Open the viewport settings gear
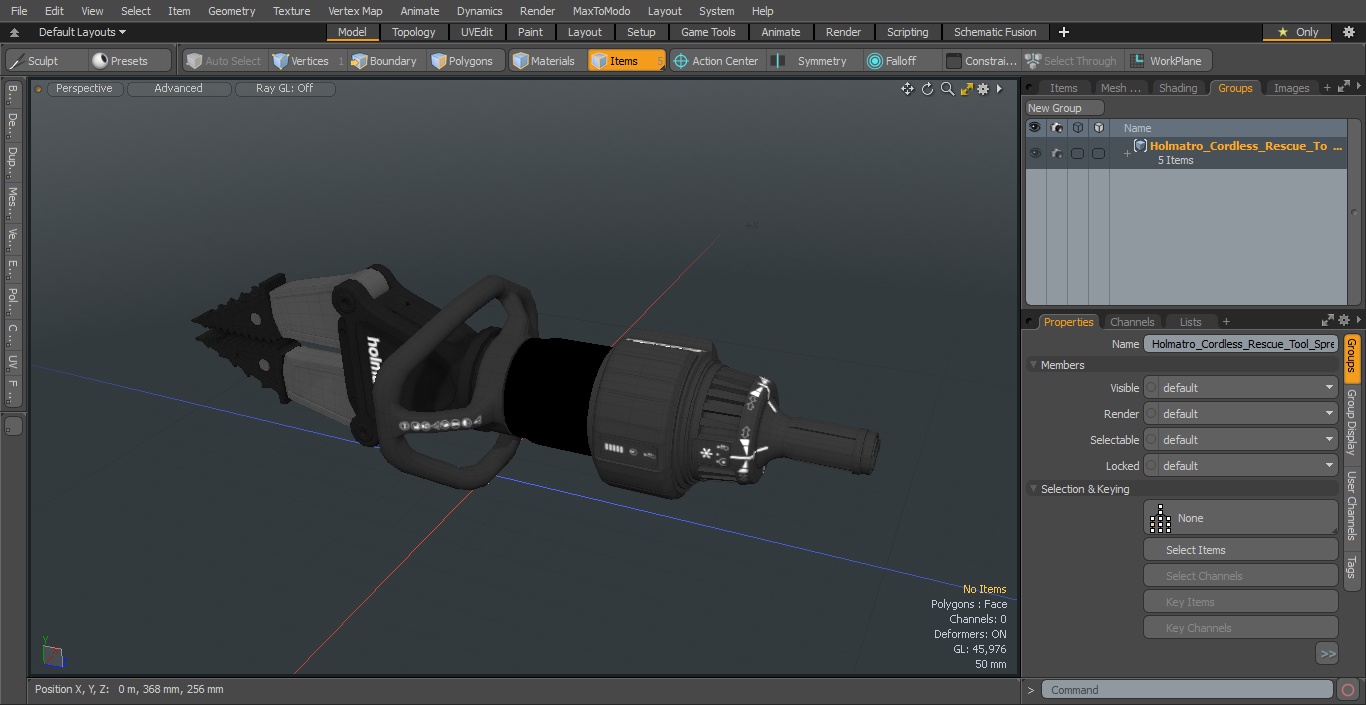Screen dimensions: 1366x705 coord(984,89)
